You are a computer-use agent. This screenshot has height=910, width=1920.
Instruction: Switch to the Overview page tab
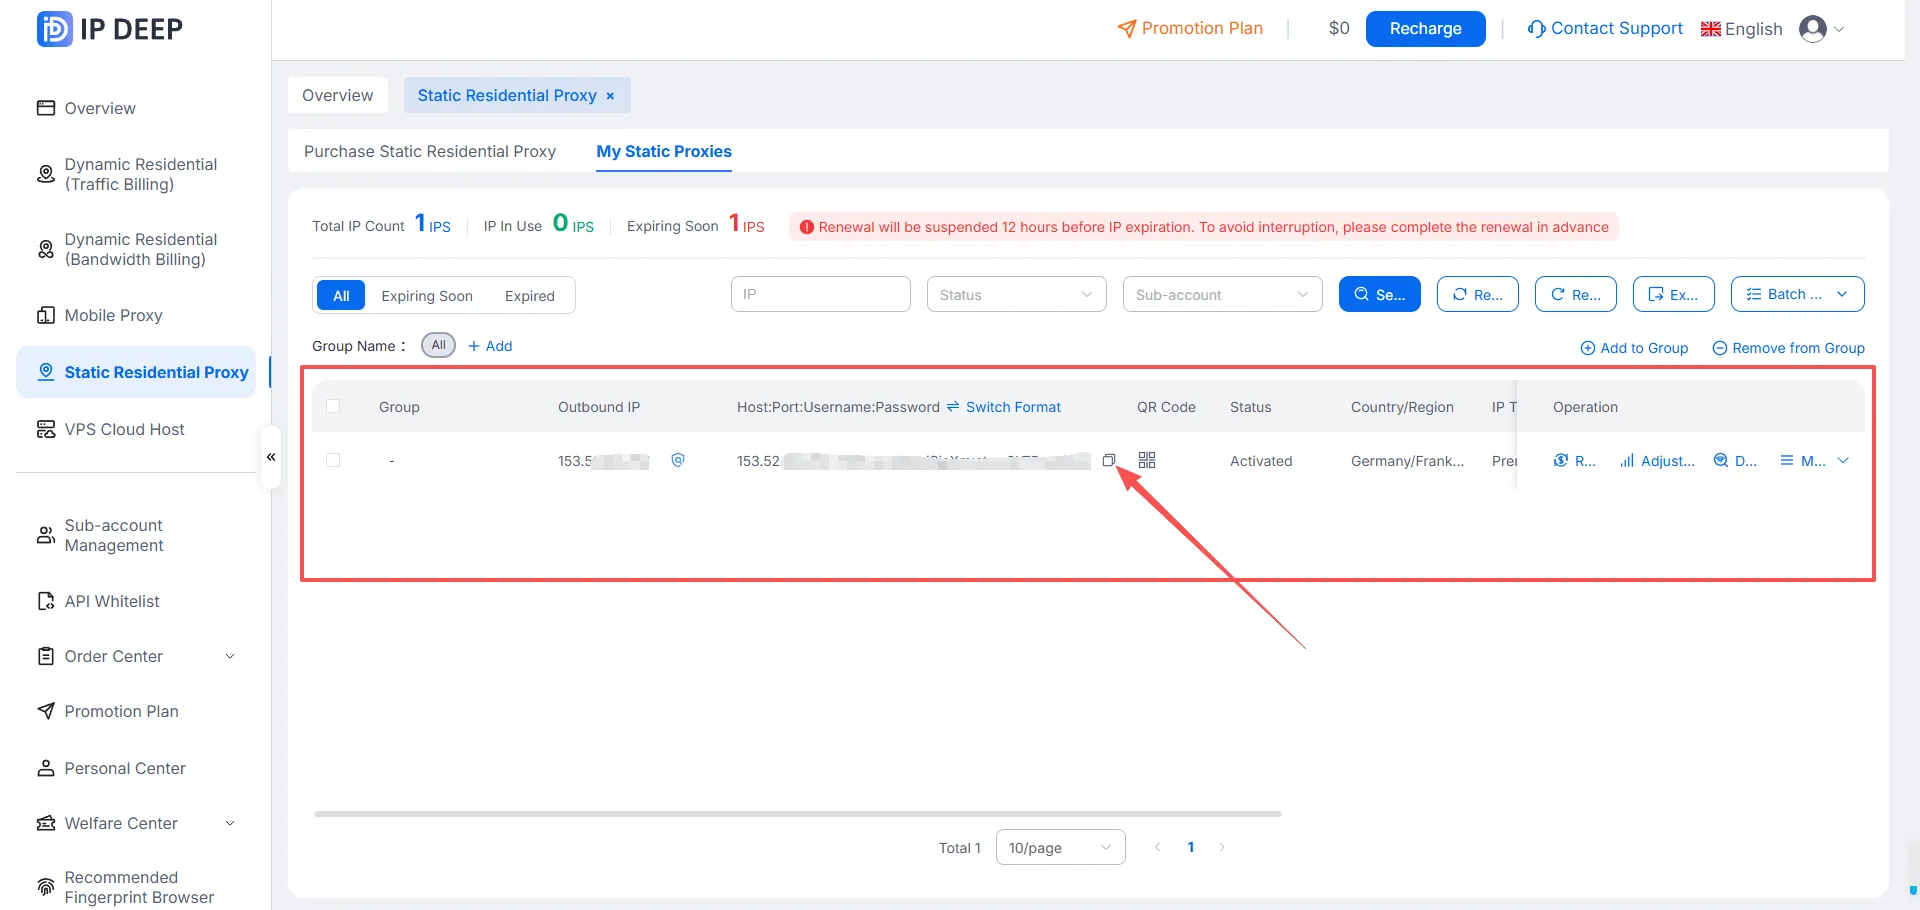click(337, 95)
